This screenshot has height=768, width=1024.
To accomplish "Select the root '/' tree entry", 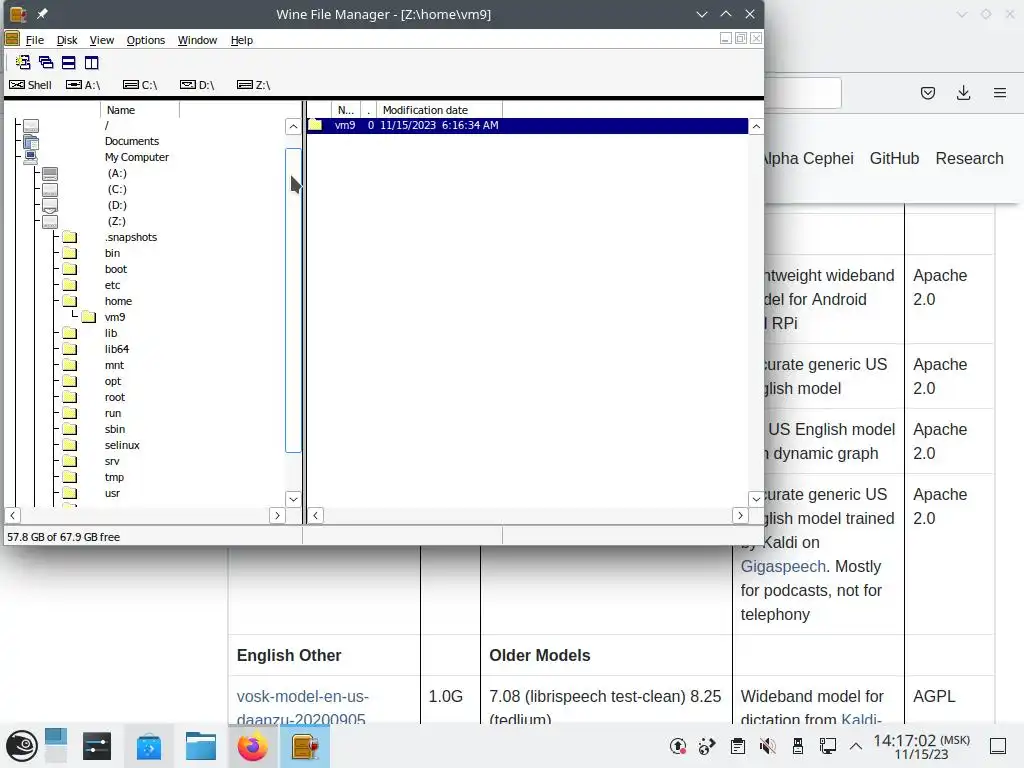I will [x=106, y=125].
